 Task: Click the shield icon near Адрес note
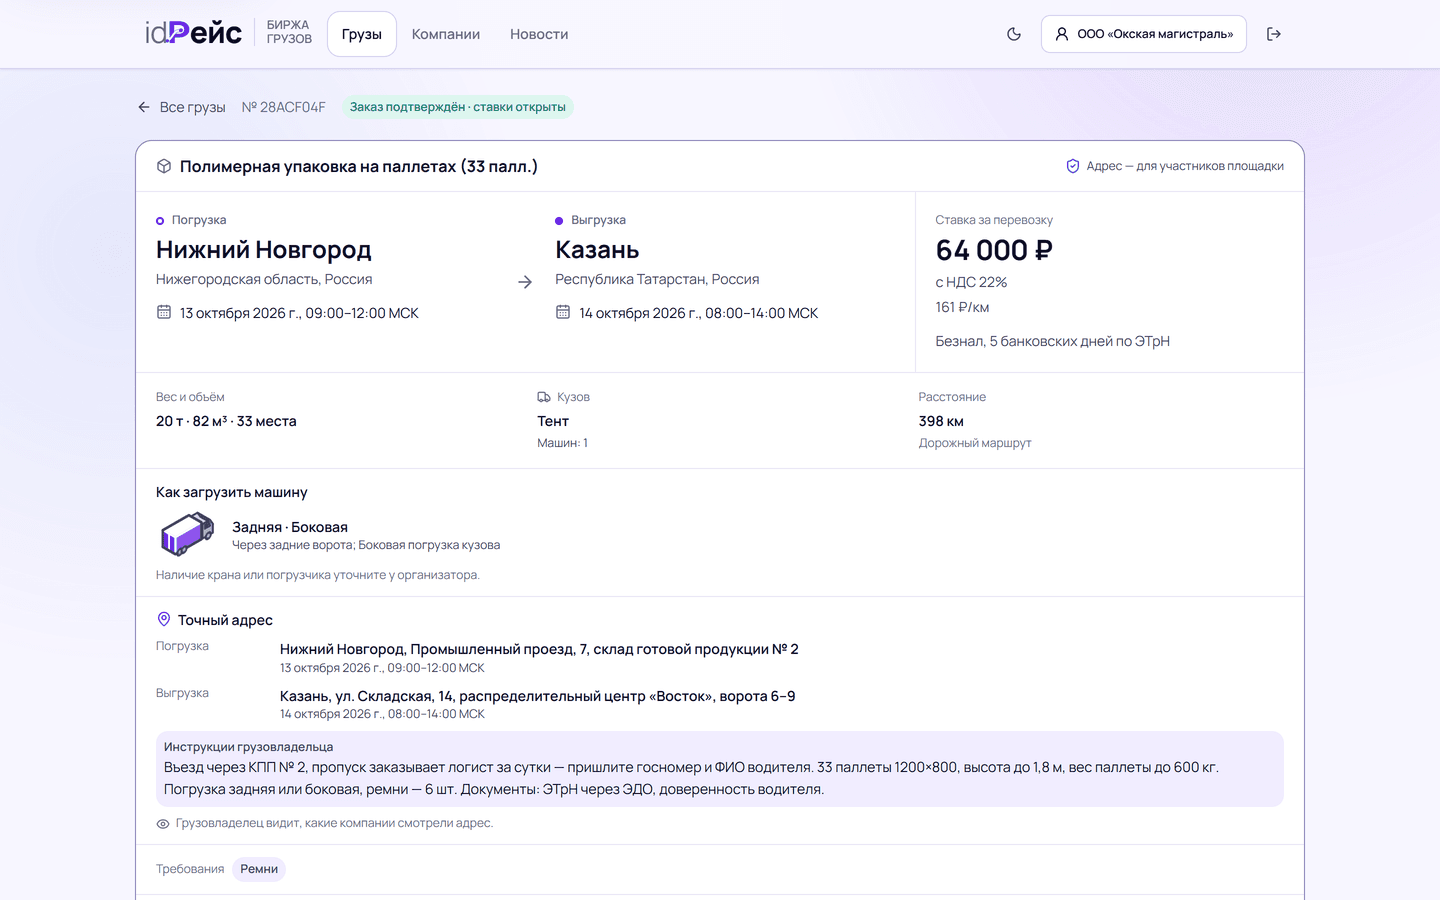point(1073,166)
